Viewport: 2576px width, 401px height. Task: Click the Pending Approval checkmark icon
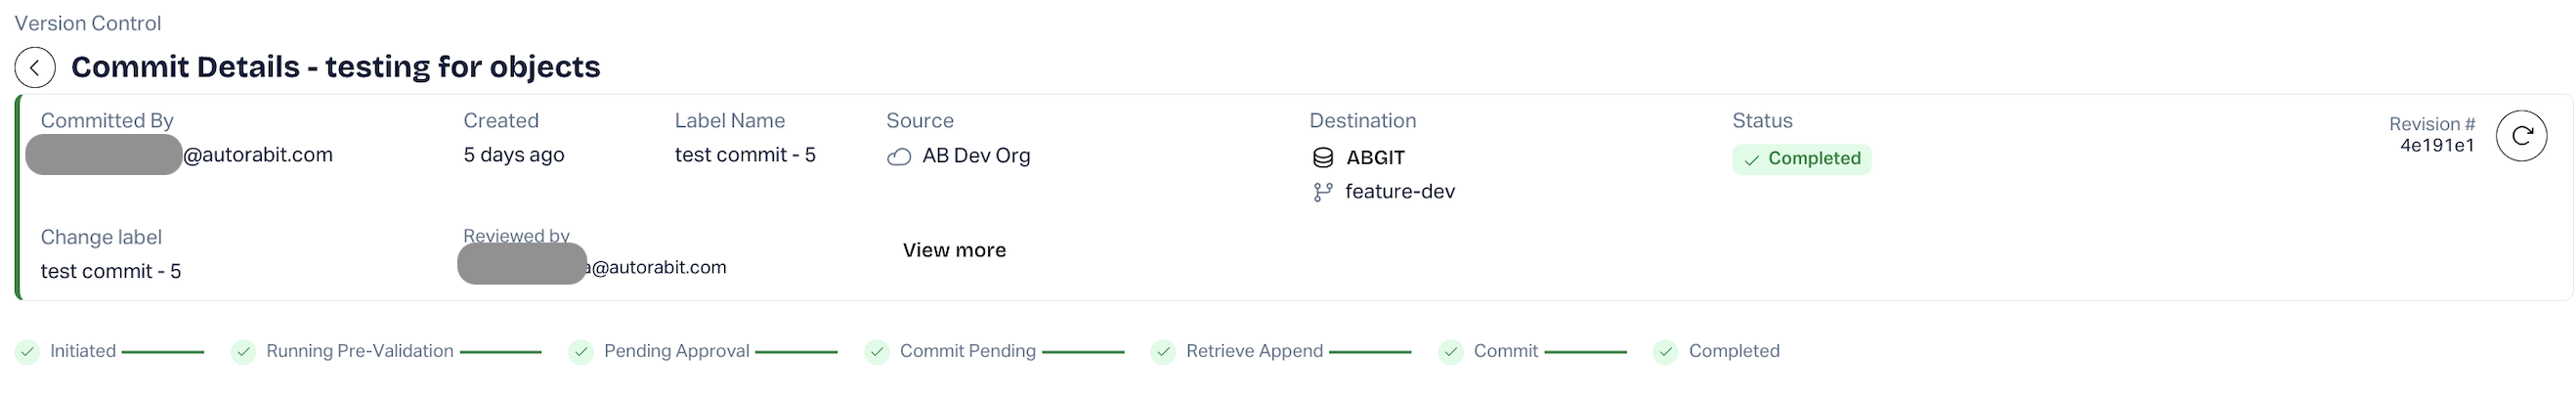point(581,352)
